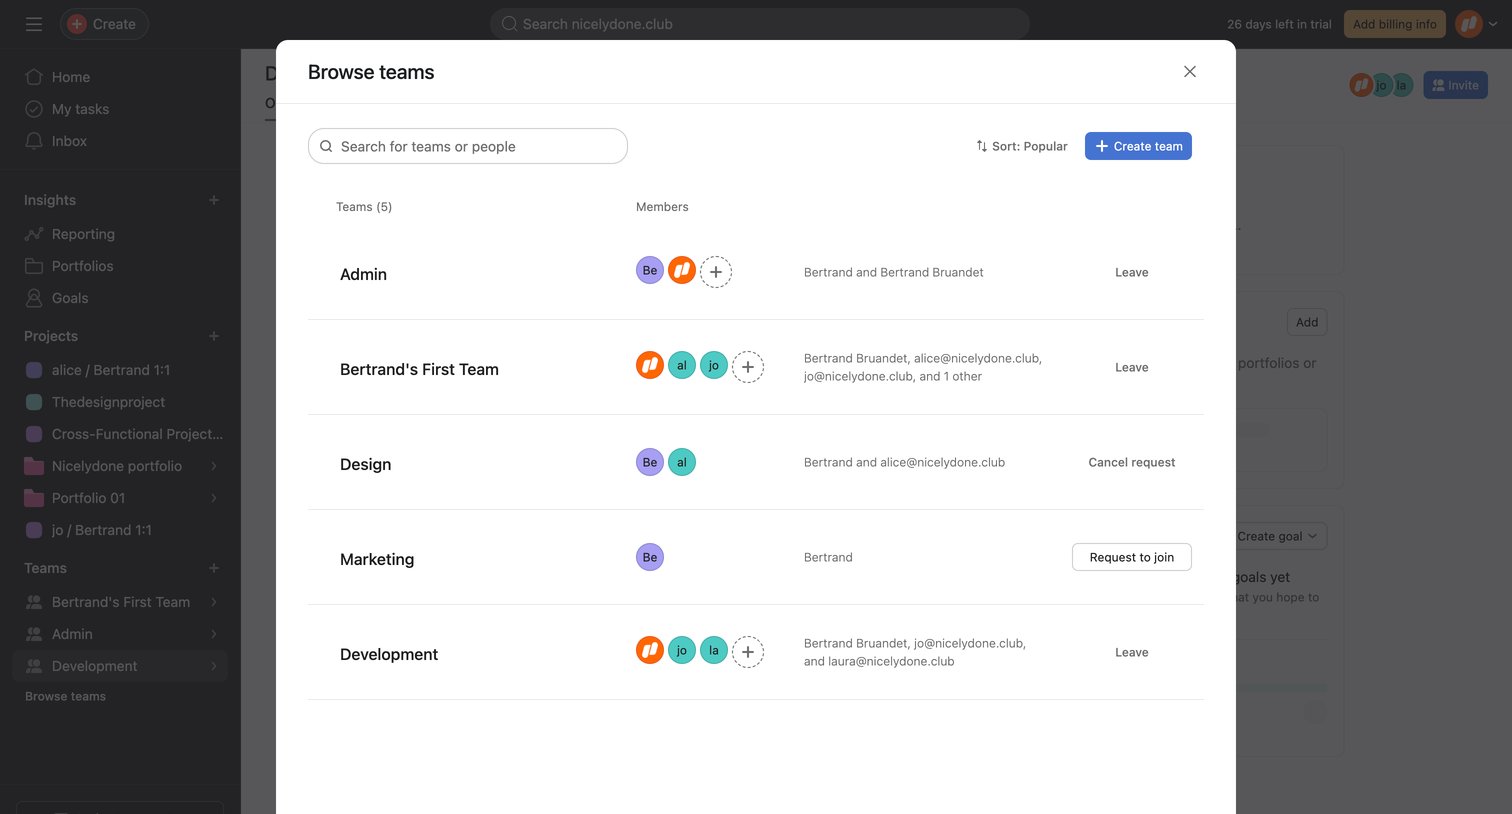
Task: Click the al avatar in Design row
Action: [x=682, y=462]
